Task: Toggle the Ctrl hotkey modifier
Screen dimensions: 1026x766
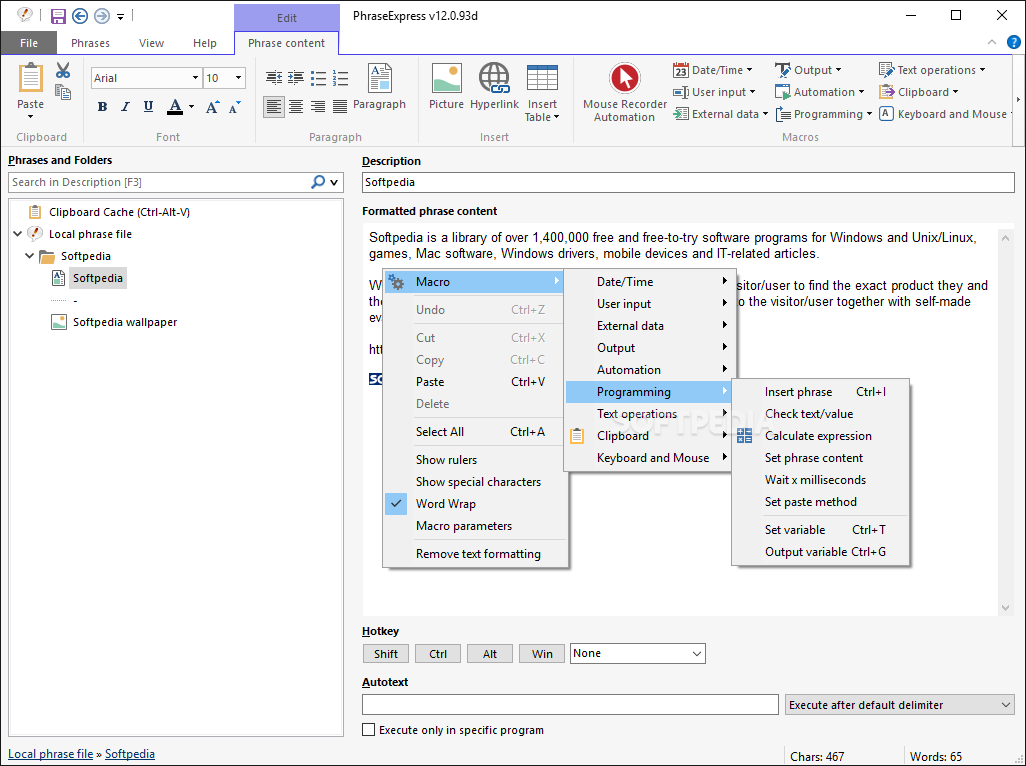Action: pyautogui.click(x=438, y=653)
